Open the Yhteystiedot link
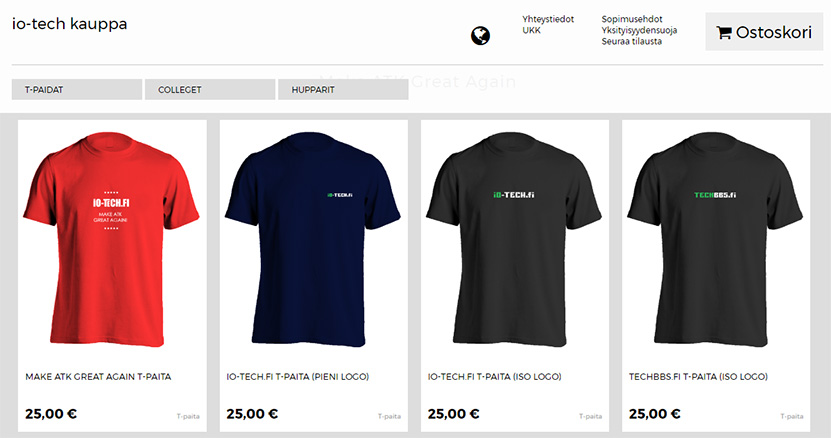831x438 pixels. pyautogui.click(x=548, y=19)
